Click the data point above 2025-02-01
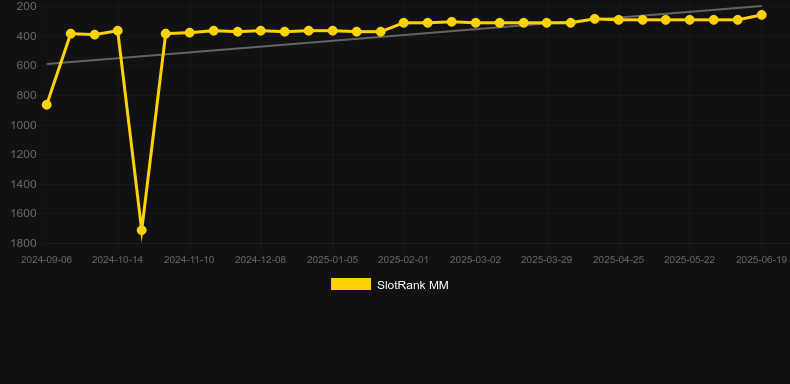 click(404, 23)
